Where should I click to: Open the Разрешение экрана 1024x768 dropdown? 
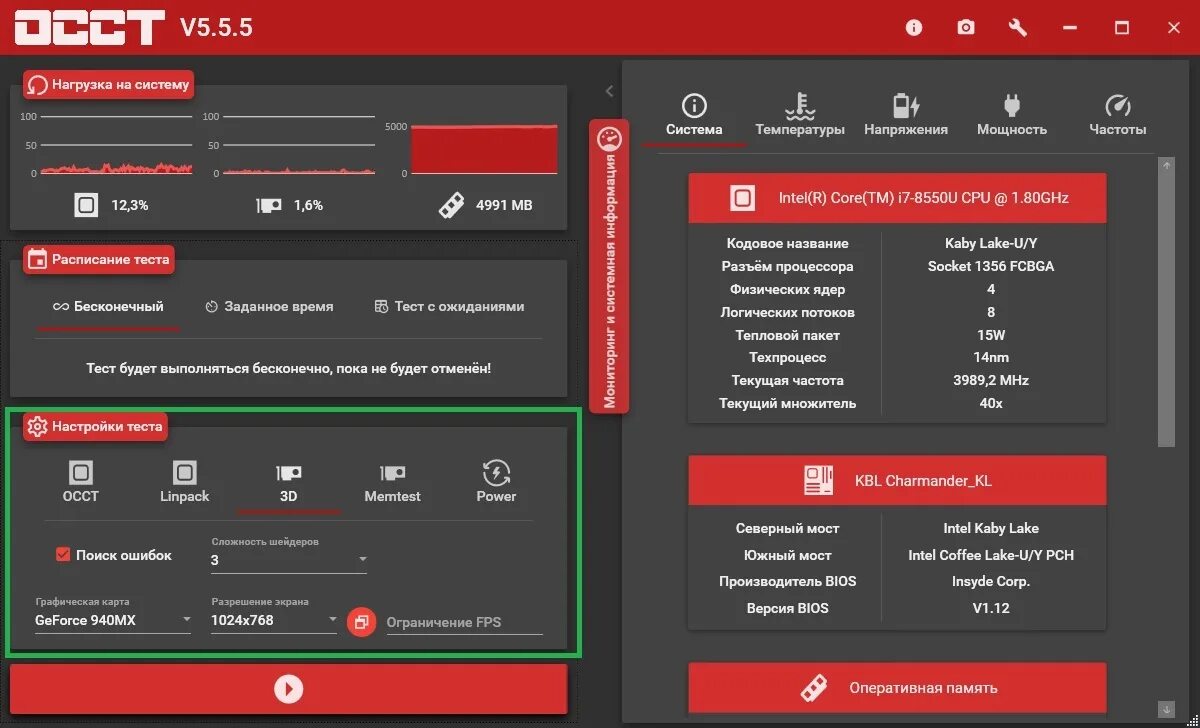[x=275, y=620]
